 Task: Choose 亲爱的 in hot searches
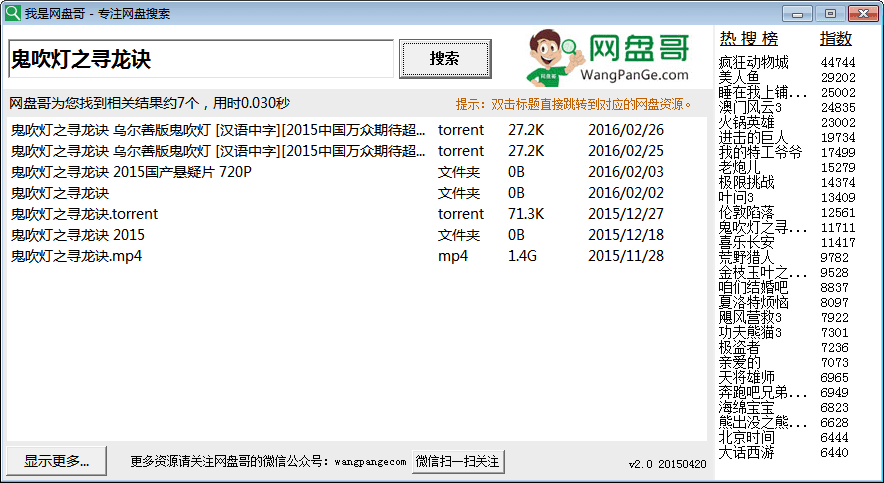point(739,362)
